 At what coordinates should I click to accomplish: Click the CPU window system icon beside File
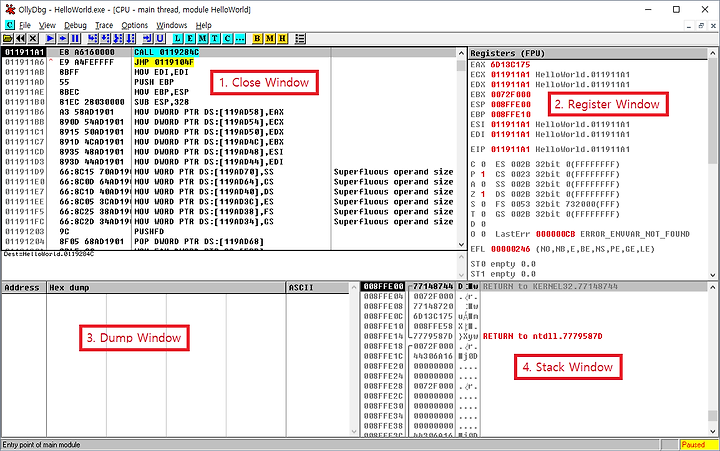[x=10, y=25]
